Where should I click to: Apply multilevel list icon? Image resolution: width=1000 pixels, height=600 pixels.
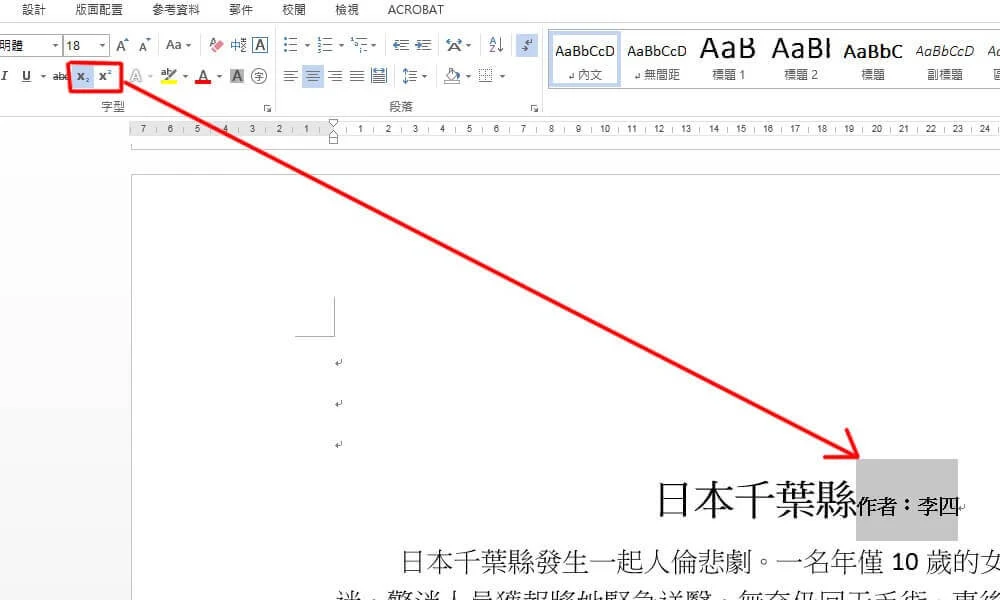(x=359, y=45)
